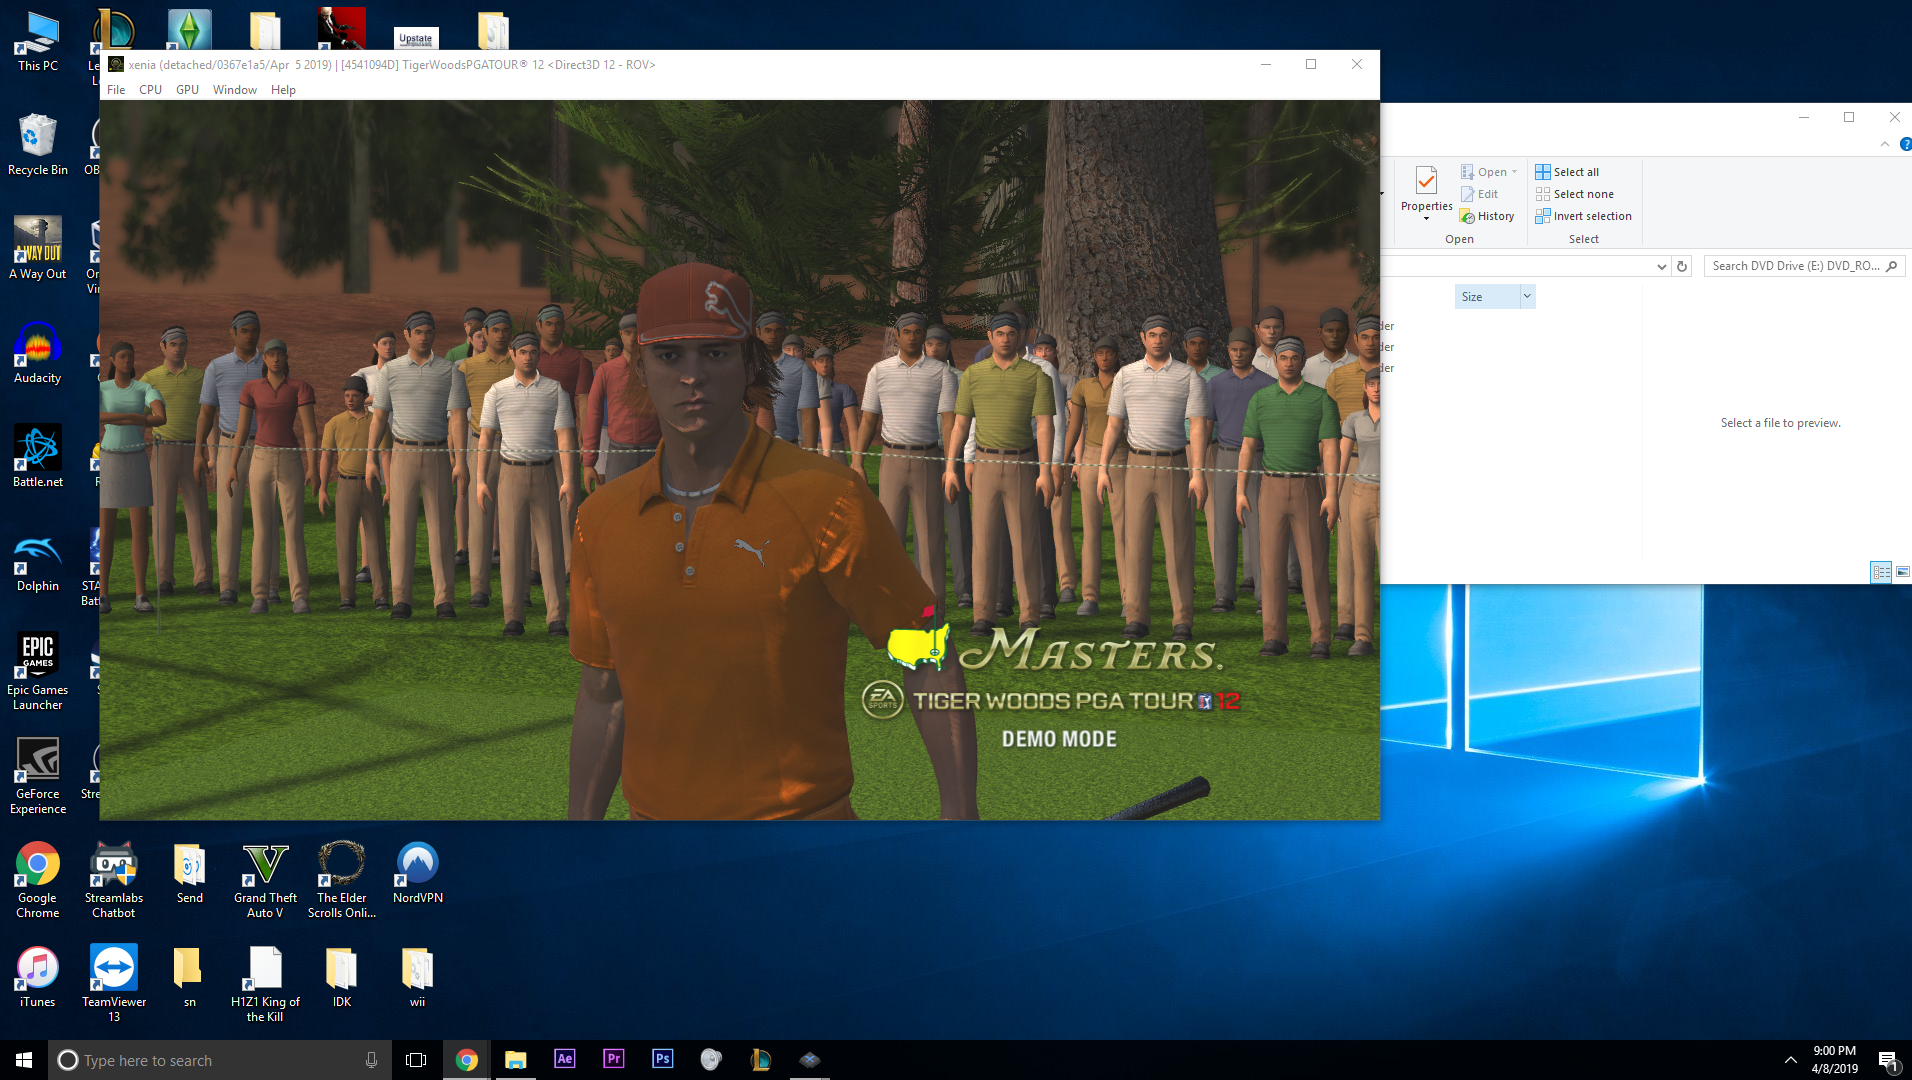Switch Explorer to large icons view
Screen dimensions: 1912x1080
(x=1902, y=572)
